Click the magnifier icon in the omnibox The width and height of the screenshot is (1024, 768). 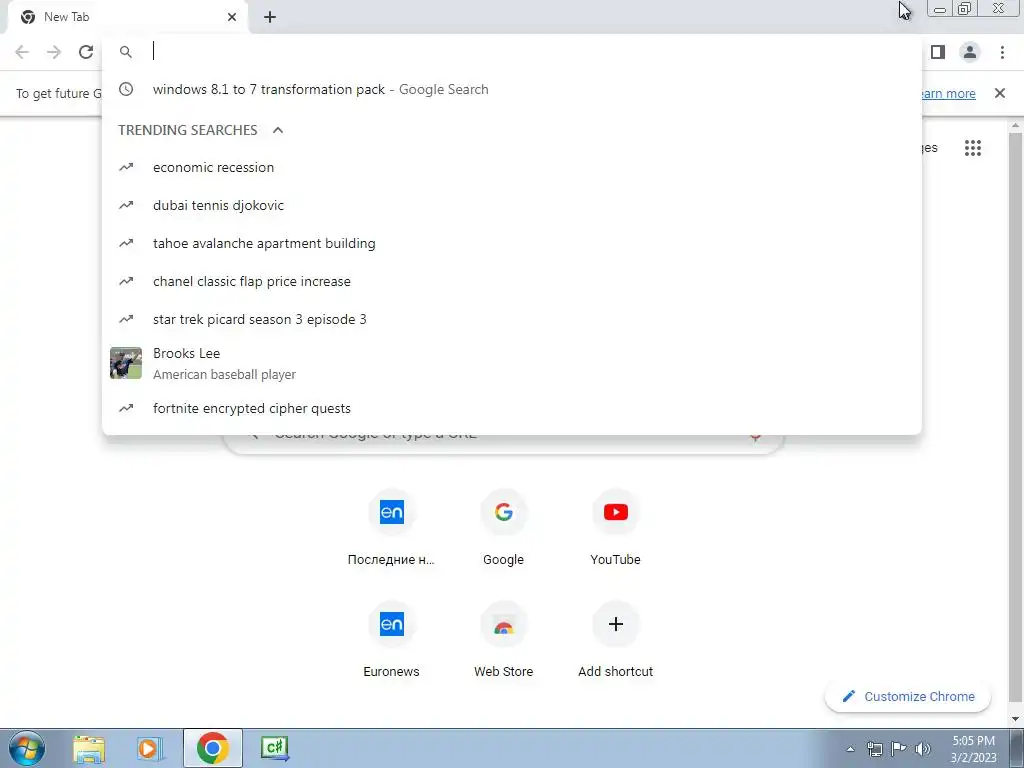click(126, 52)
